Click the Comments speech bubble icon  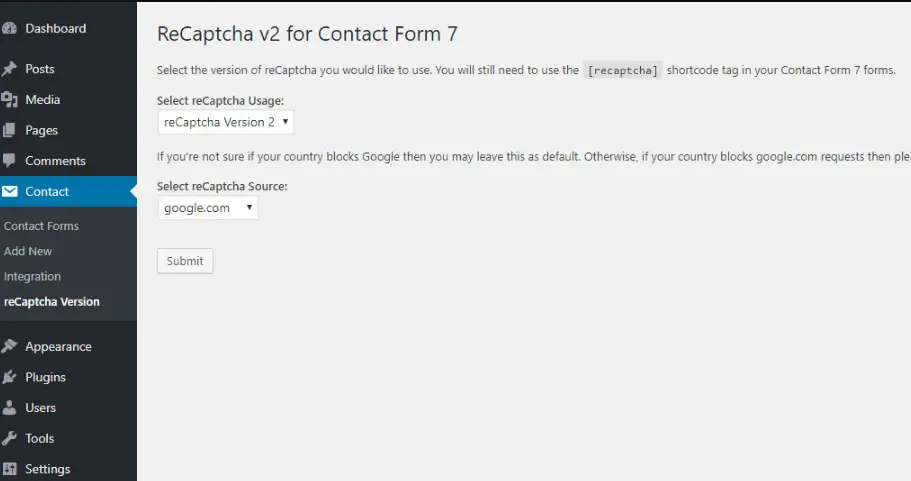[x=9, y=161]
